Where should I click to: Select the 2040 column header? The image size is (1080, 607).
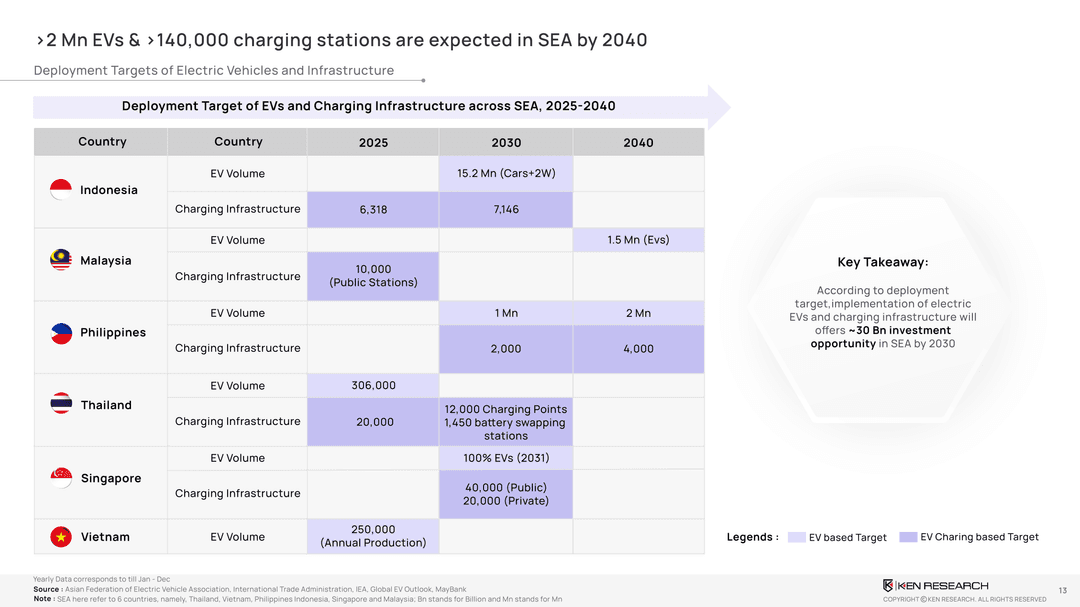tap(638, 142)
